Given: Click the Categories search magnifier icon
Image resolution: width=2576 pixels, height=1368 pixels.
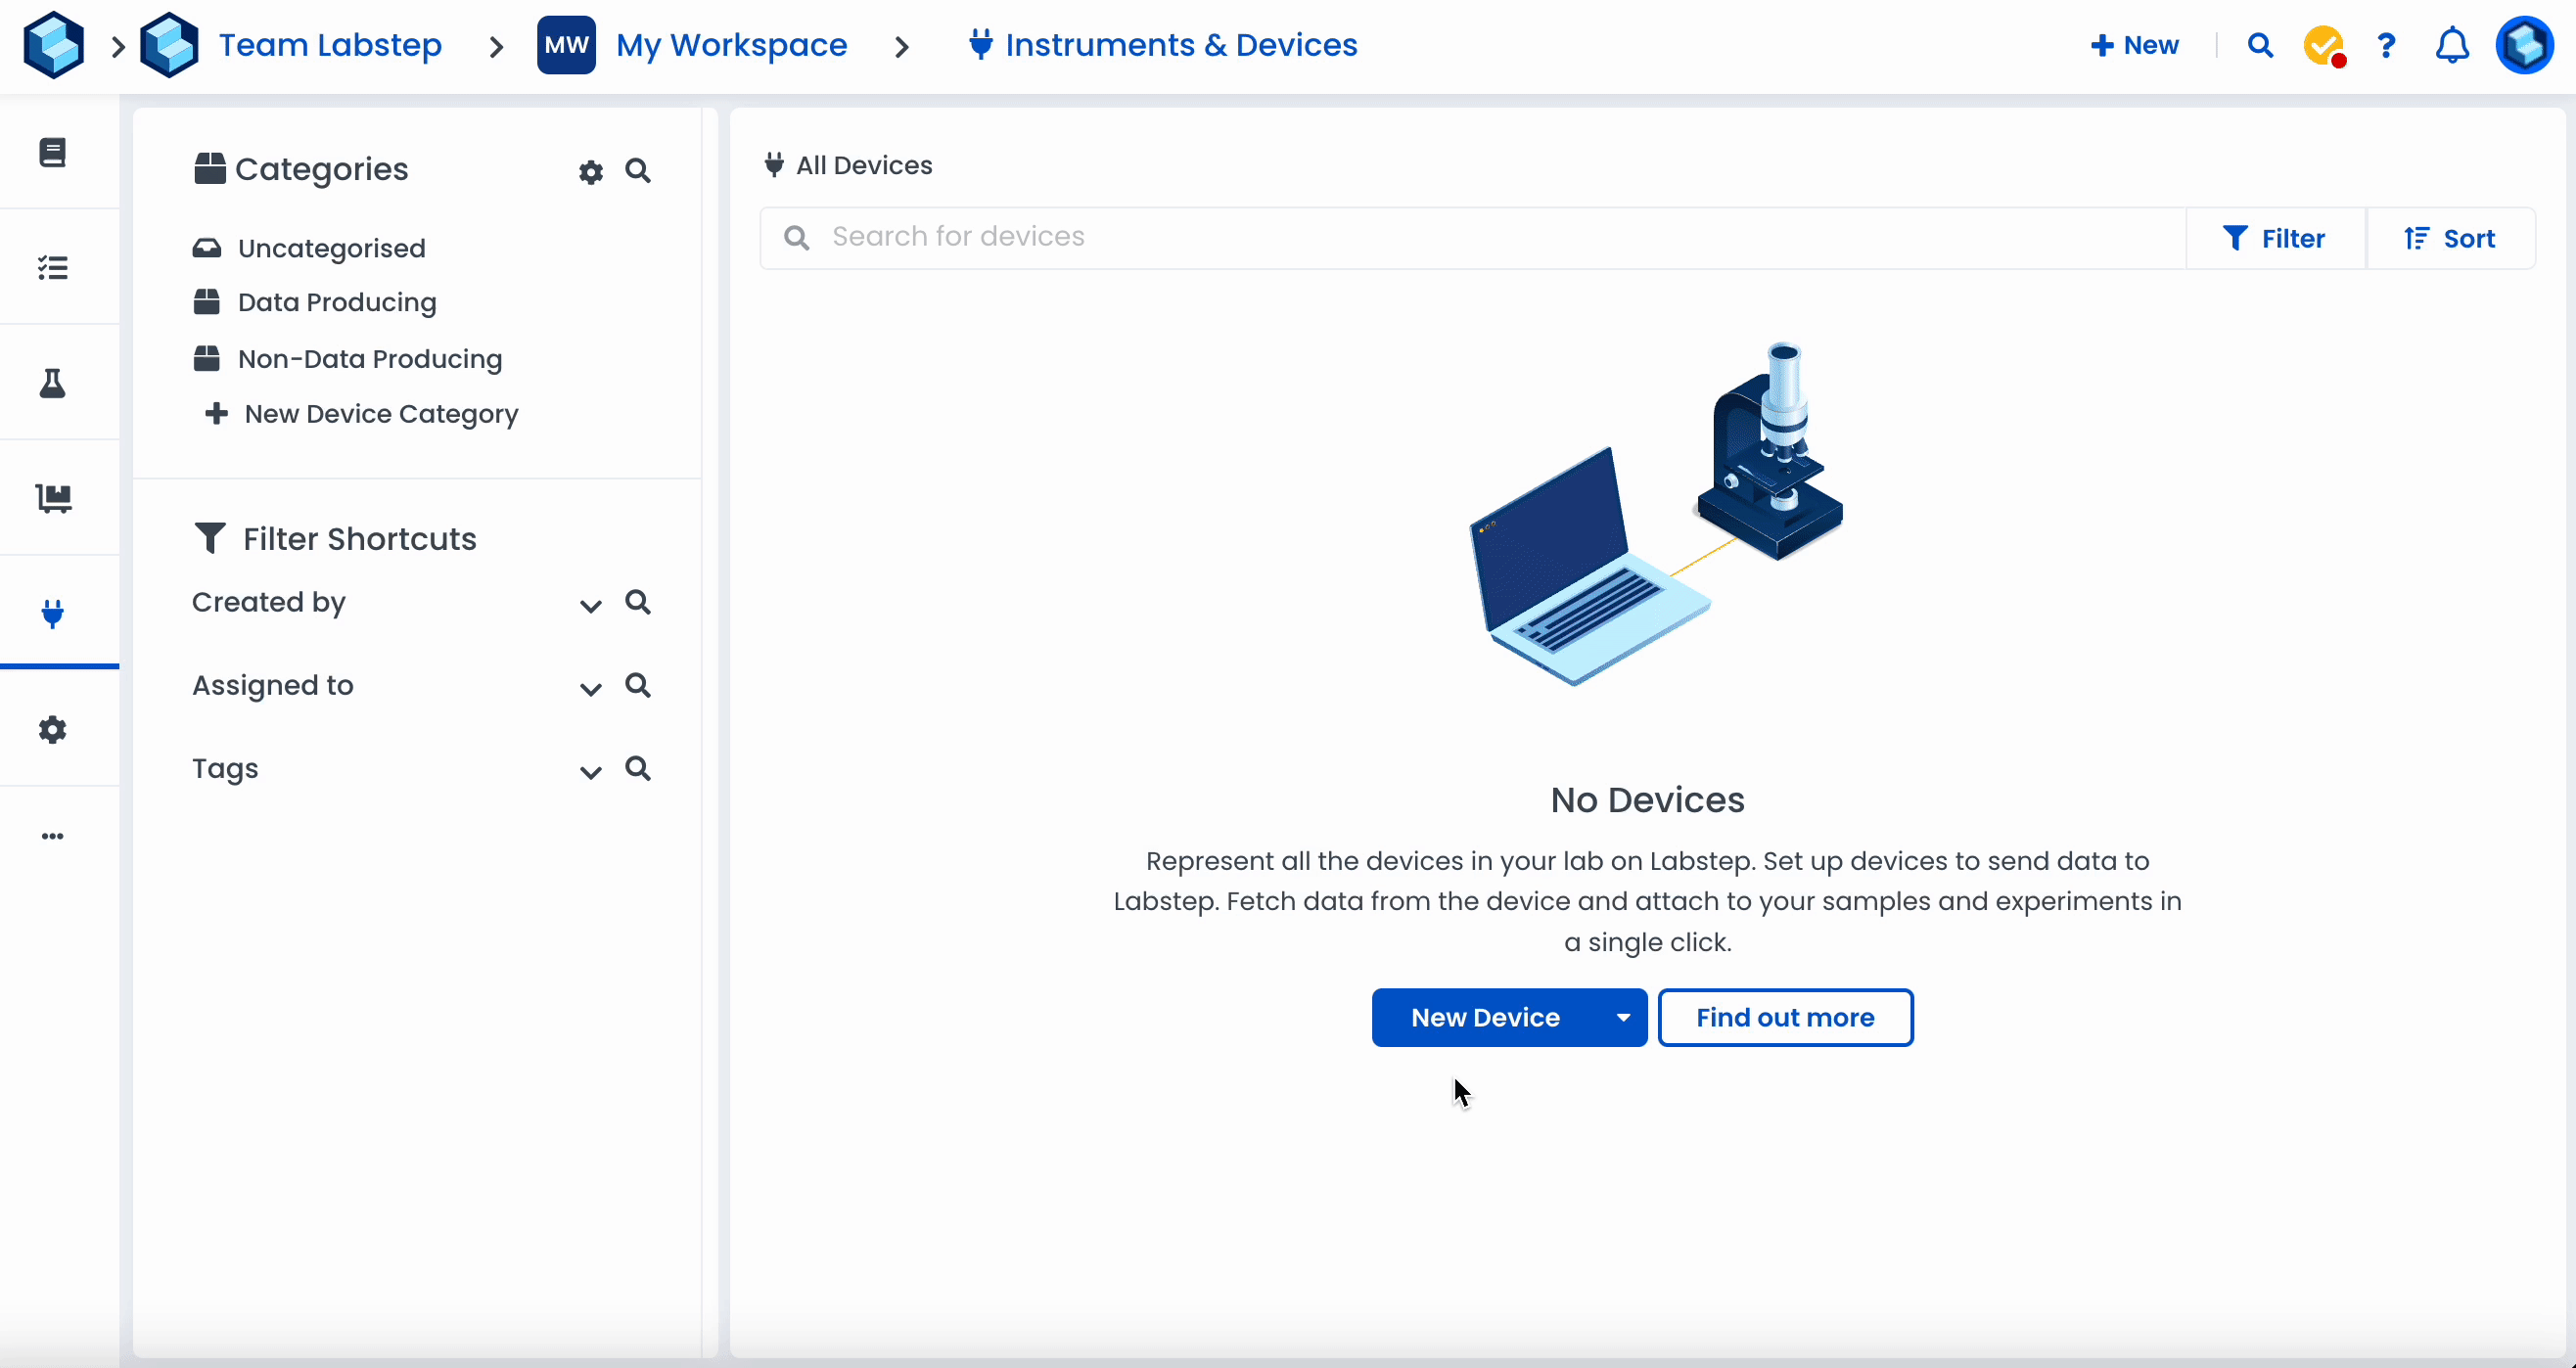Looking at the screenshot, I should click(x=638, y=171).
